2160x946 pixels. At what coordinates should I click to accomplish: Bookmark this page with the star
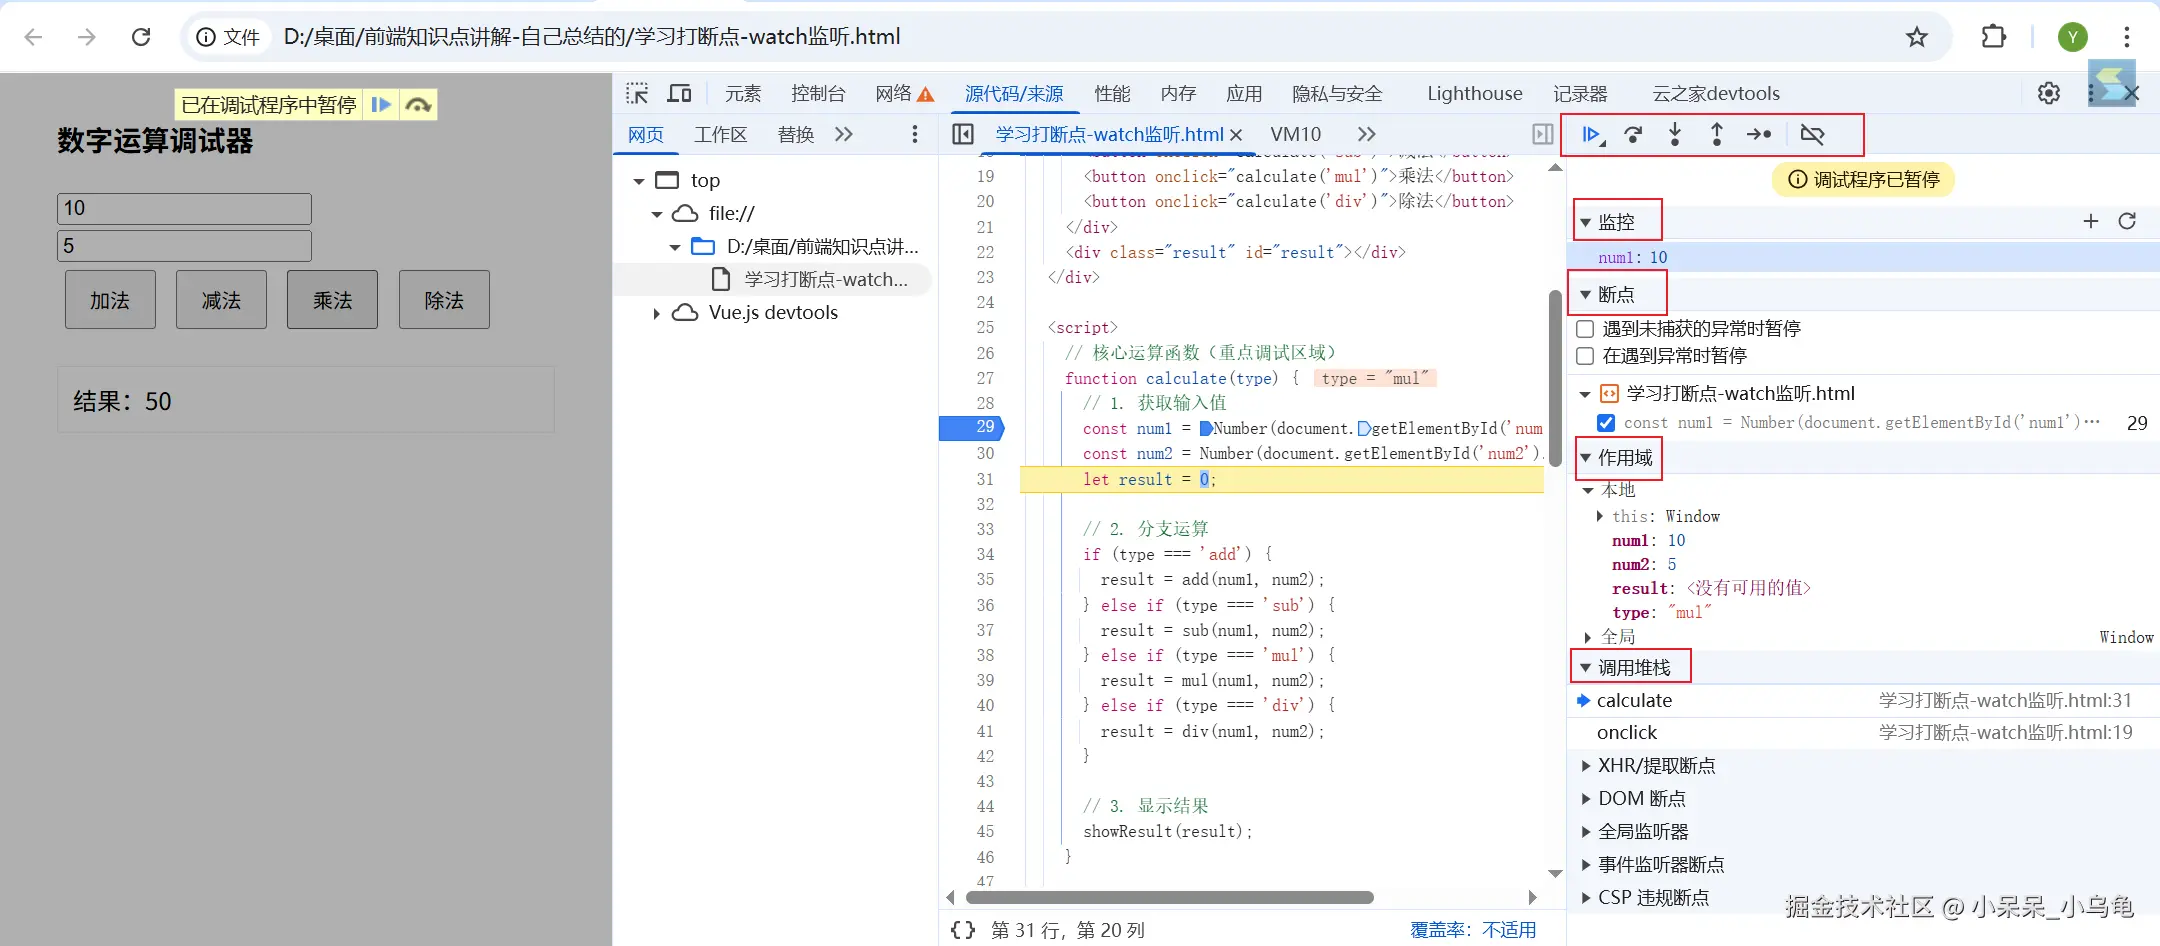(x=1916, y=37)
